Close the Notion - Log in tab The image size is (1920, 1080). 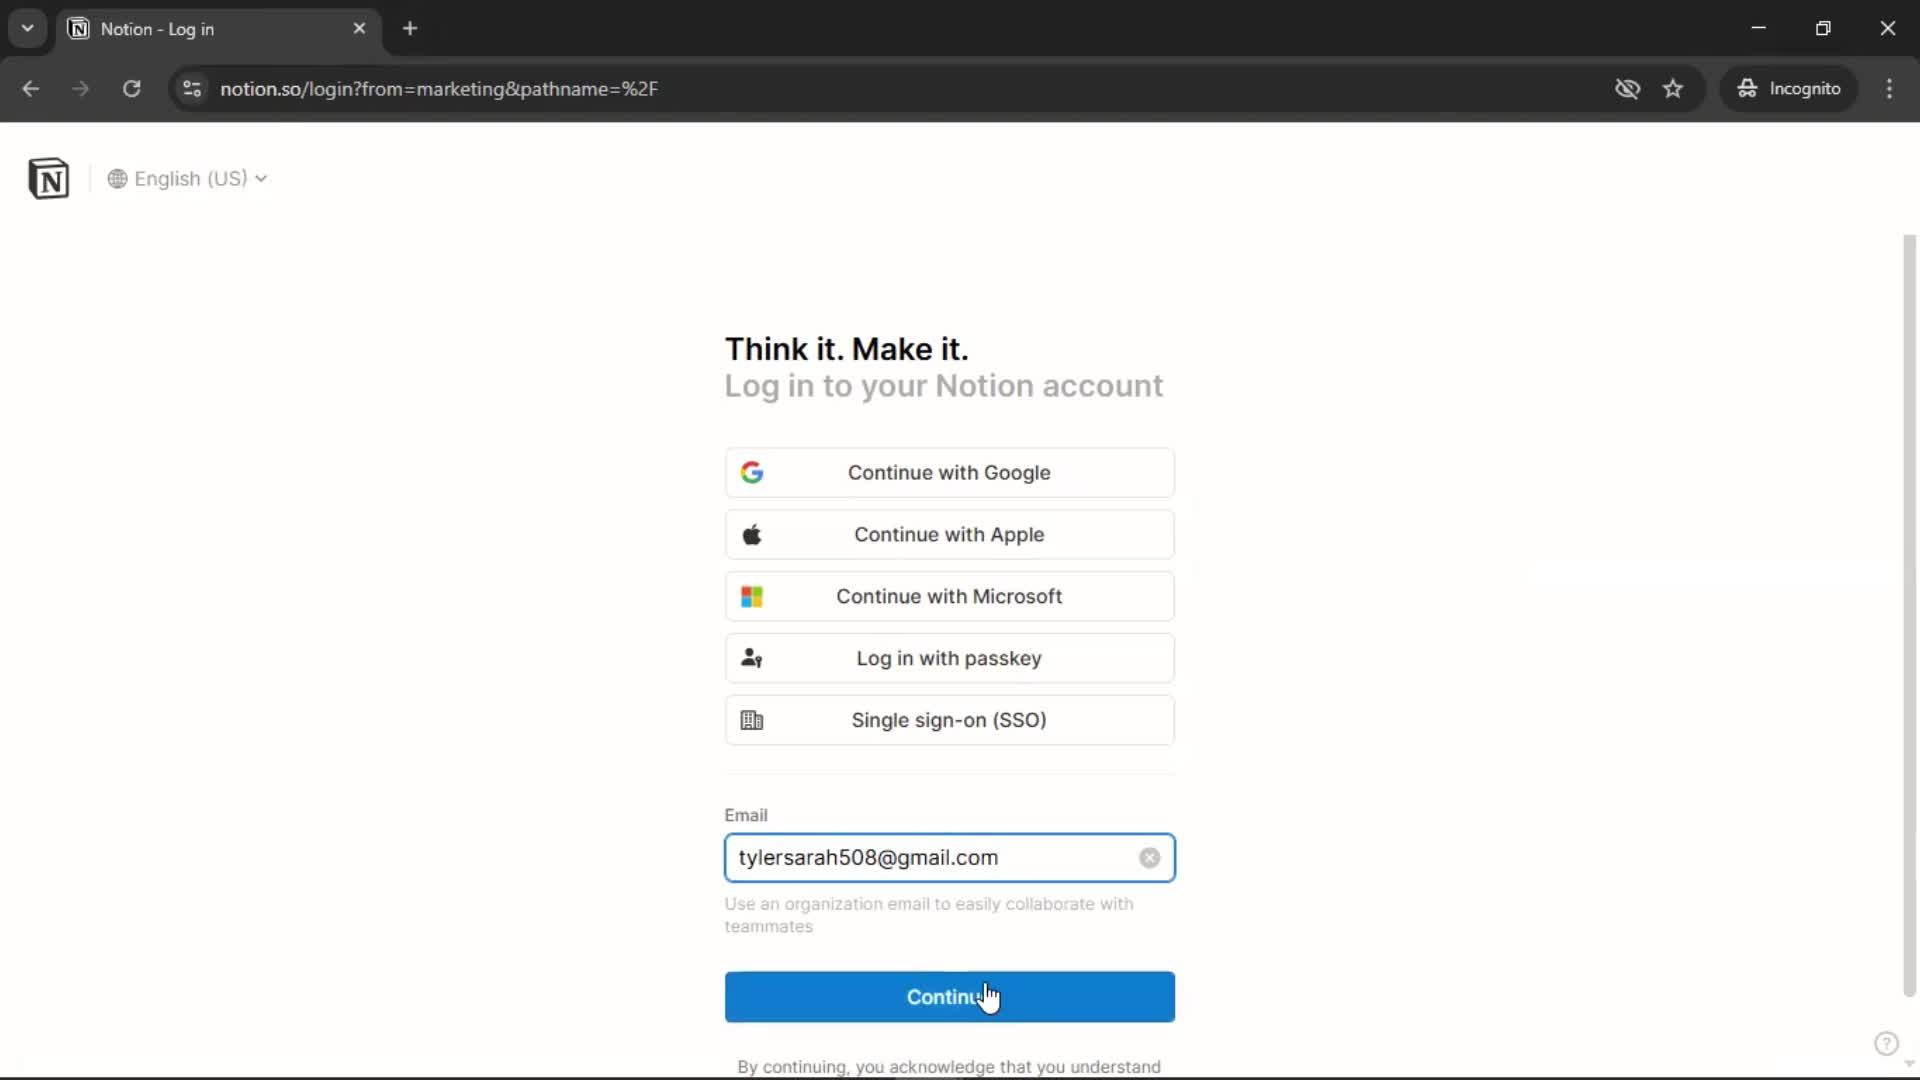point(359,29)
